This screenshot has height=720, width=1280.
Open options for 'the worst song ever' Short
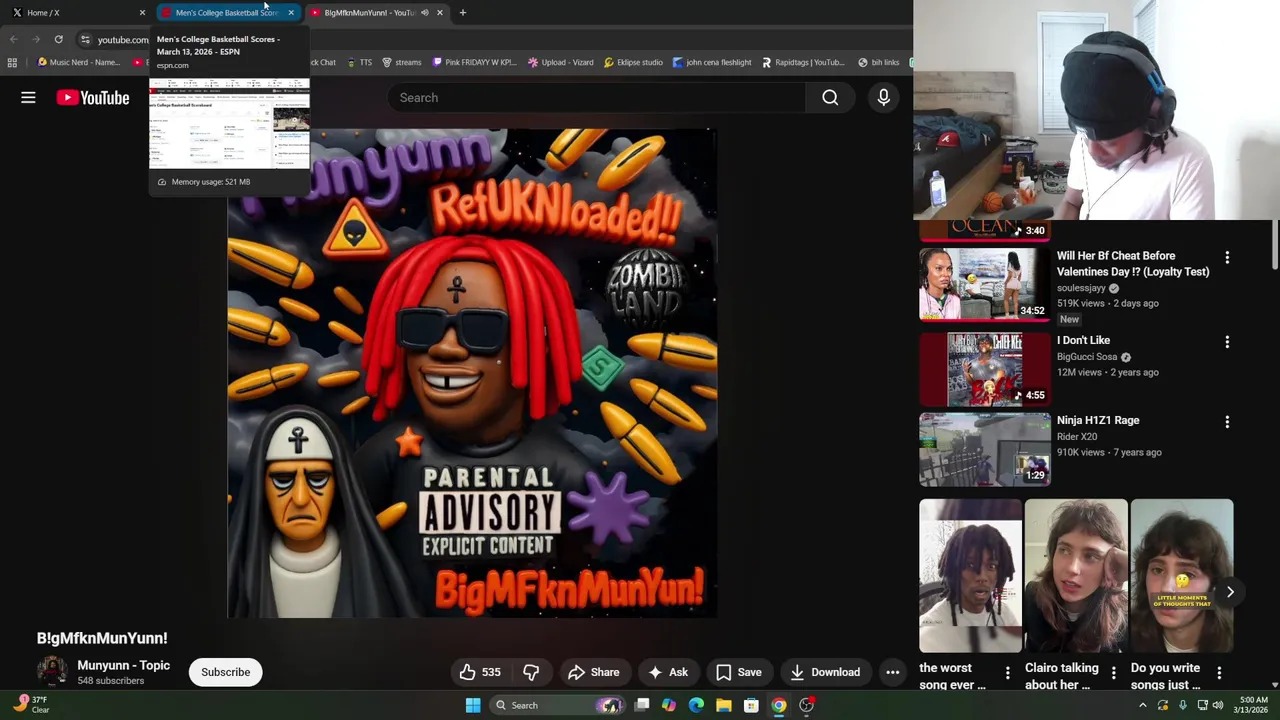(x=1007, y=673)
